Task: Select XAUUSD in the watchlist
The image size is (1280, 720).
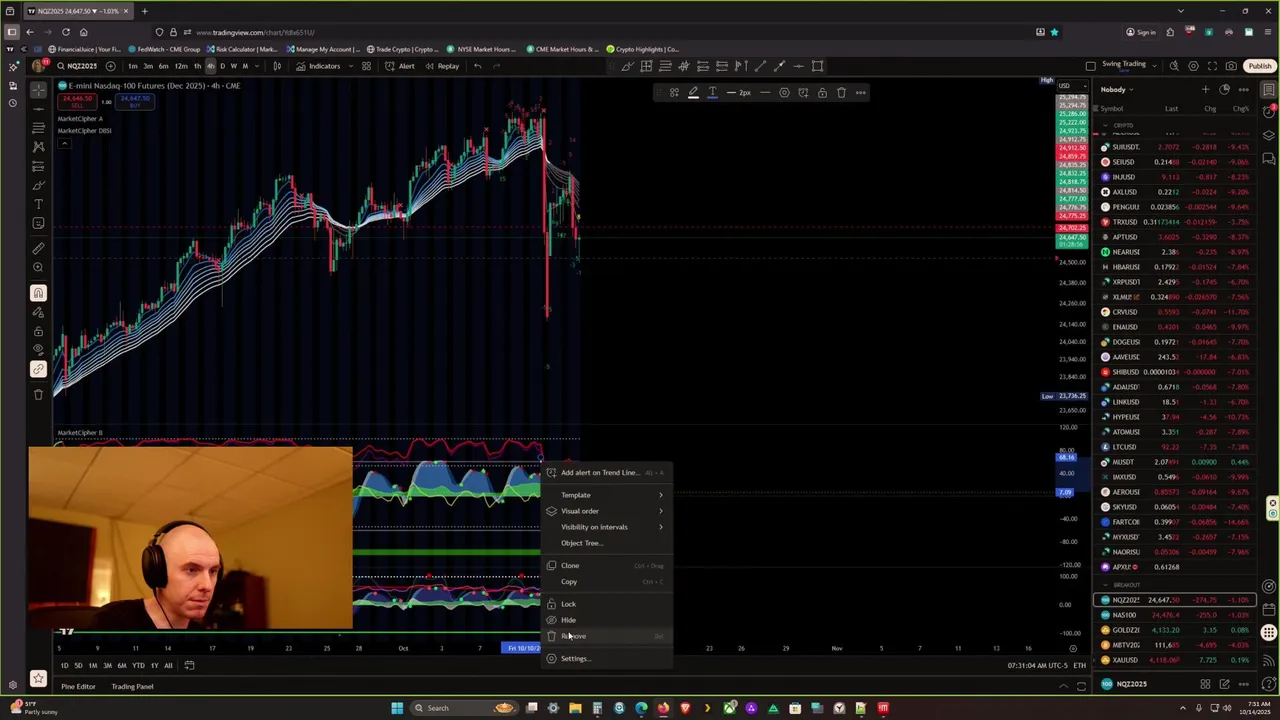Action: coord(1175,660)
